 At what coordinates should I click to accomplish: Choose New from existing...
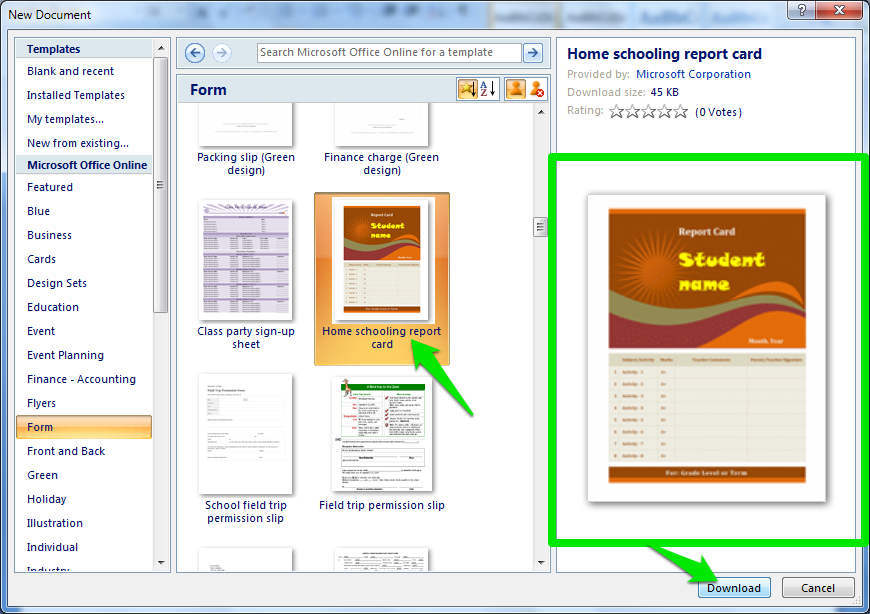77,143
